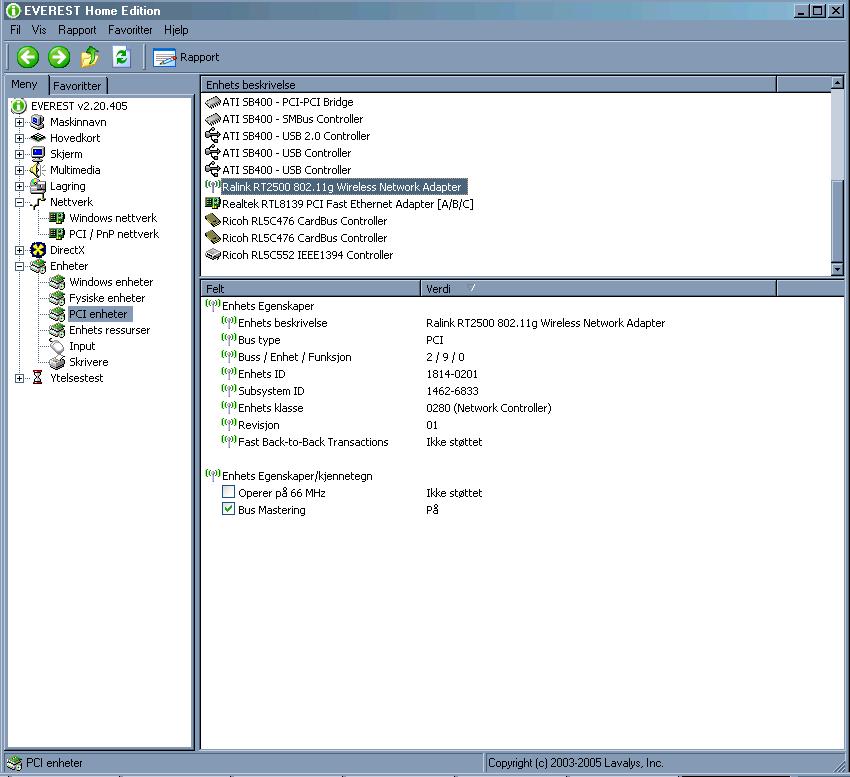Click the Ralink RT2500 wireless antenna icon

(x=212, y=186)
